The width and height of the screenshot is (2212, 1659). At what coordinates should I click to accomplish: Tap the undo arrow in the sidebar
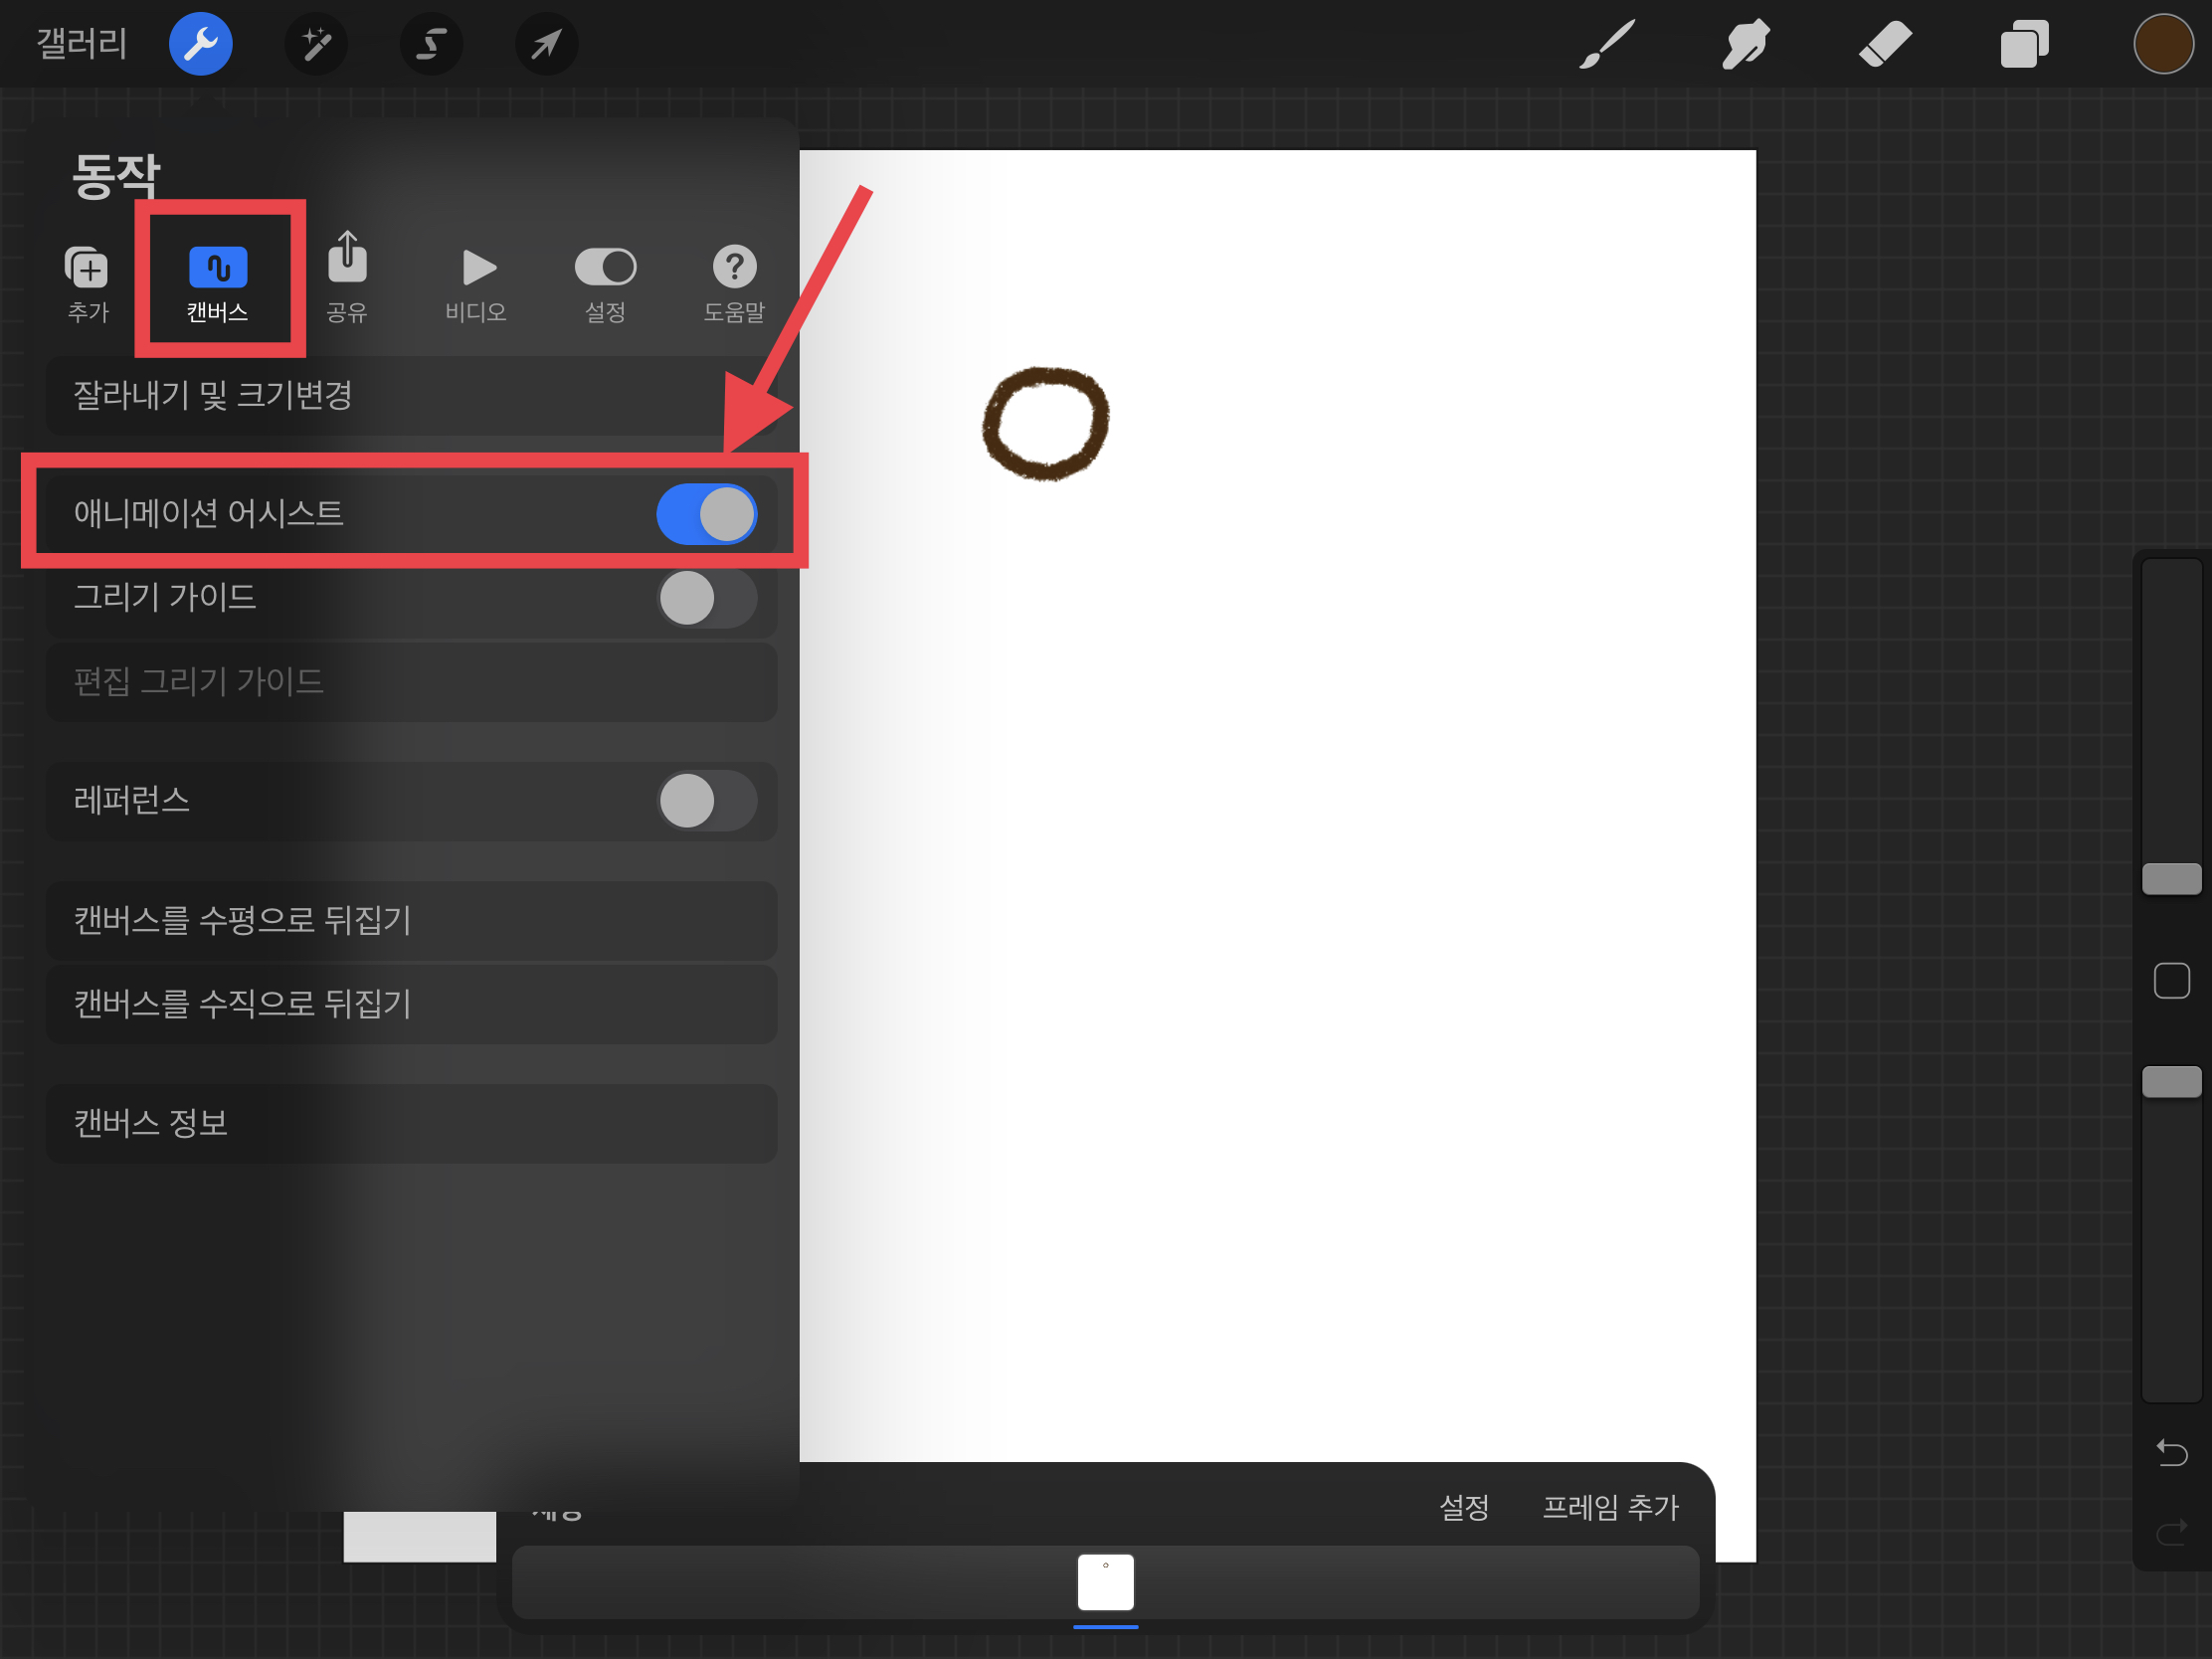(x=2171, y=1452)
